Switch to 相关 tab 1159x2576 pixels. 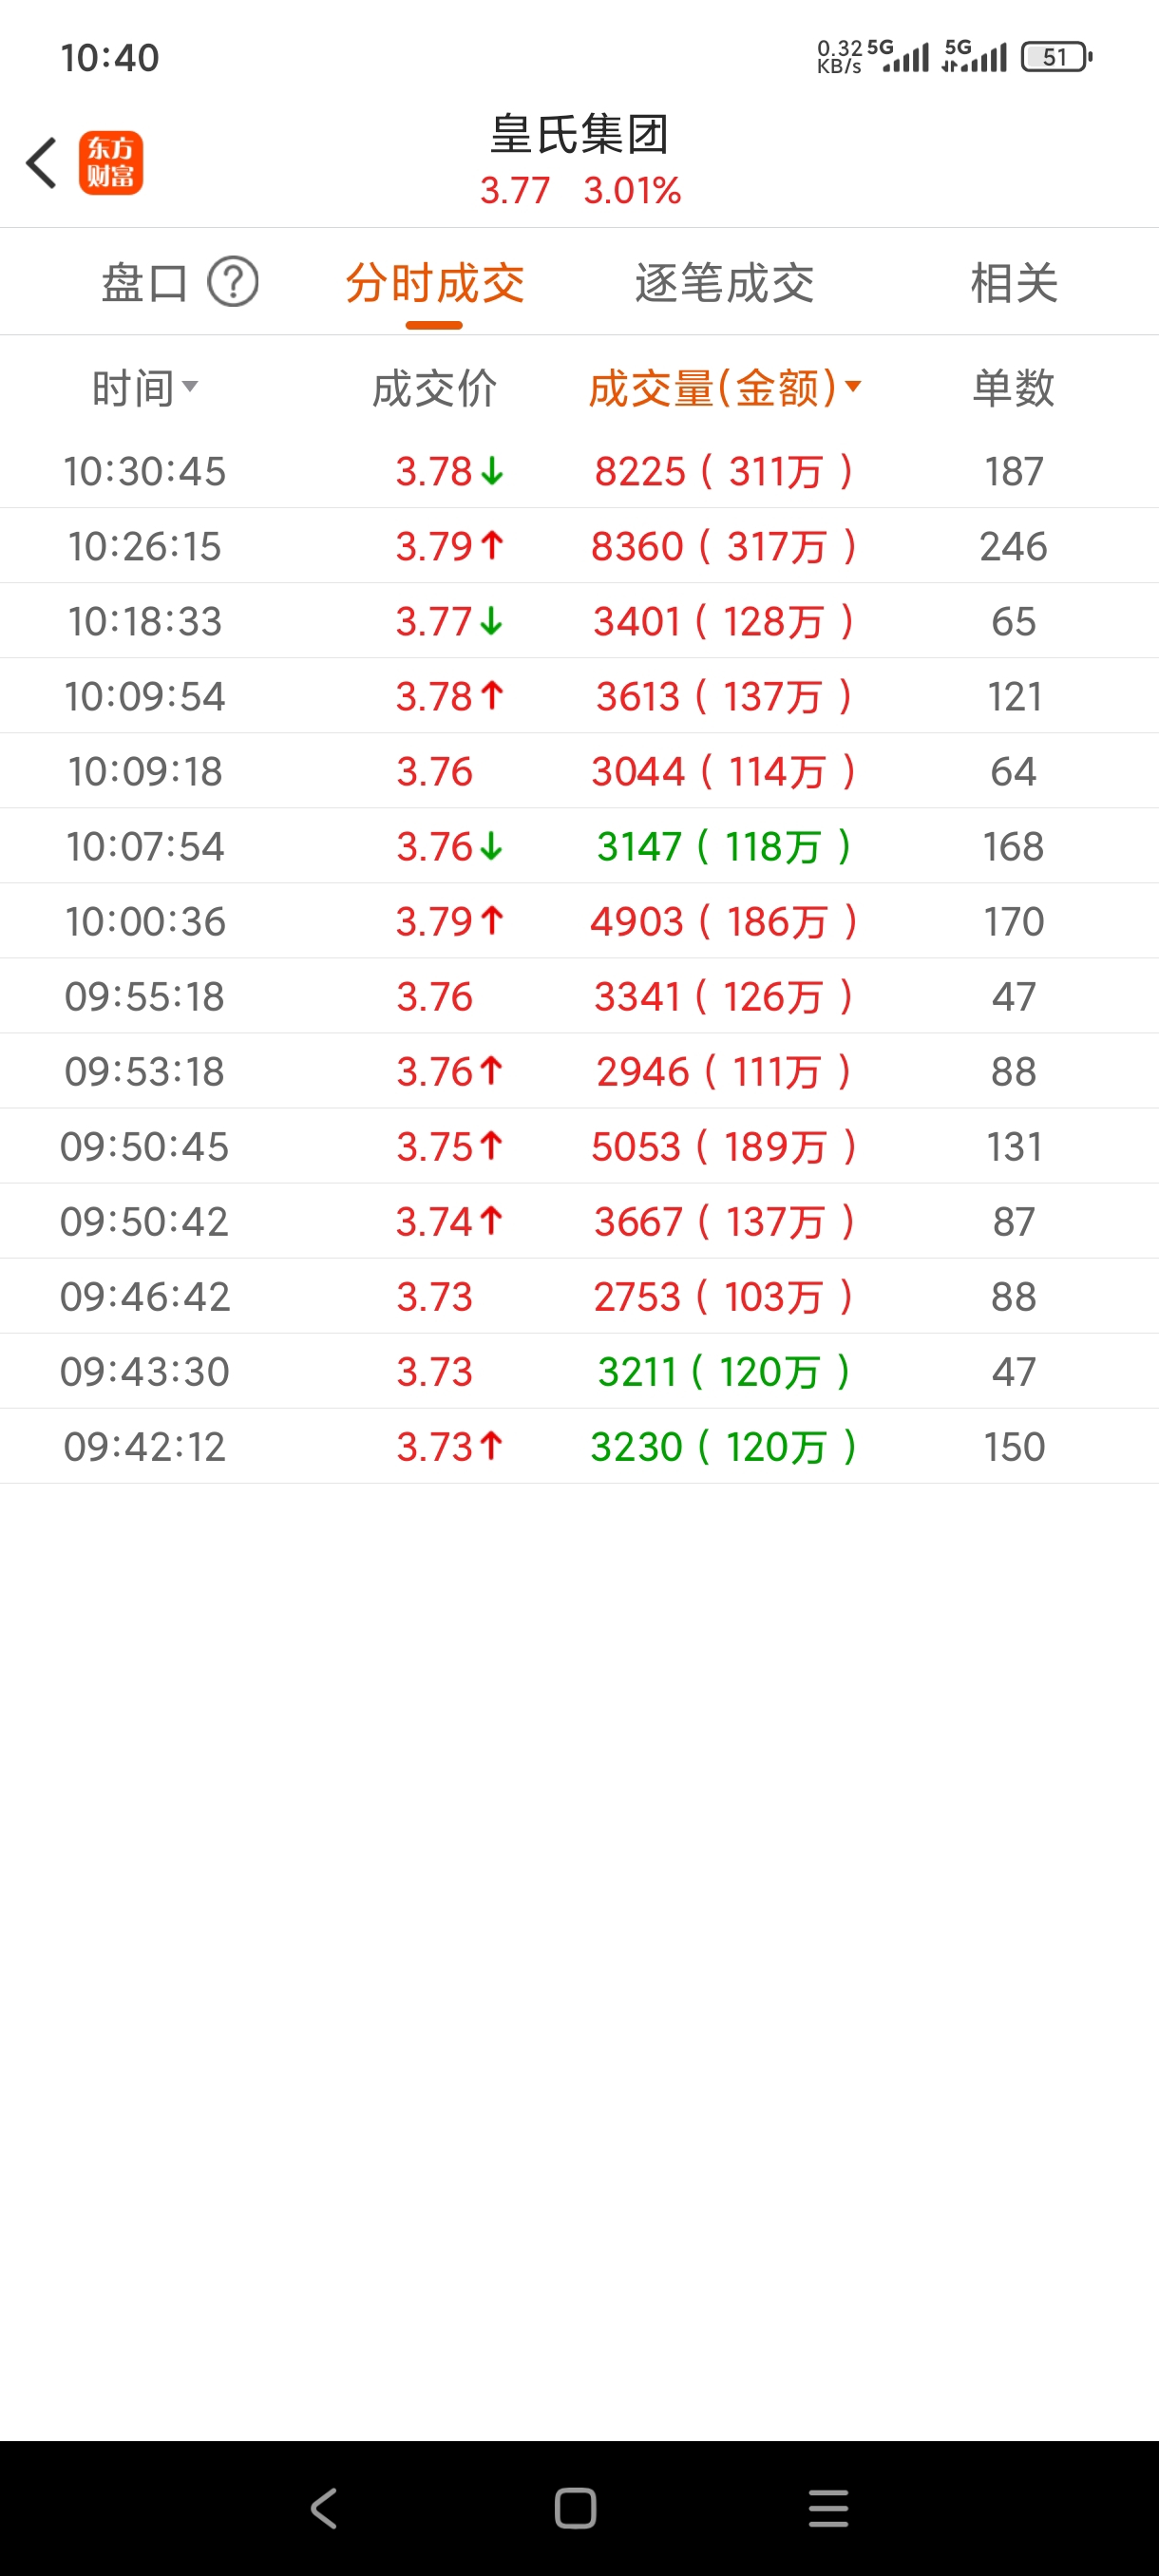click(1013, 283)
